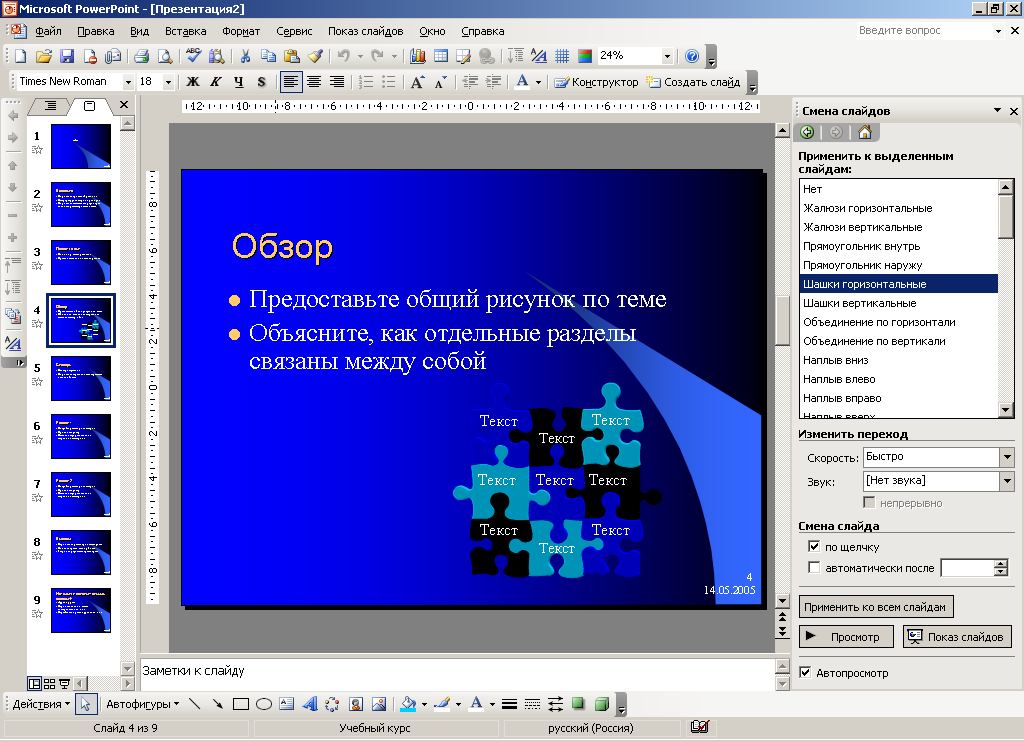Open the Правка menu
1024x742 pixels.
(95, 31)
